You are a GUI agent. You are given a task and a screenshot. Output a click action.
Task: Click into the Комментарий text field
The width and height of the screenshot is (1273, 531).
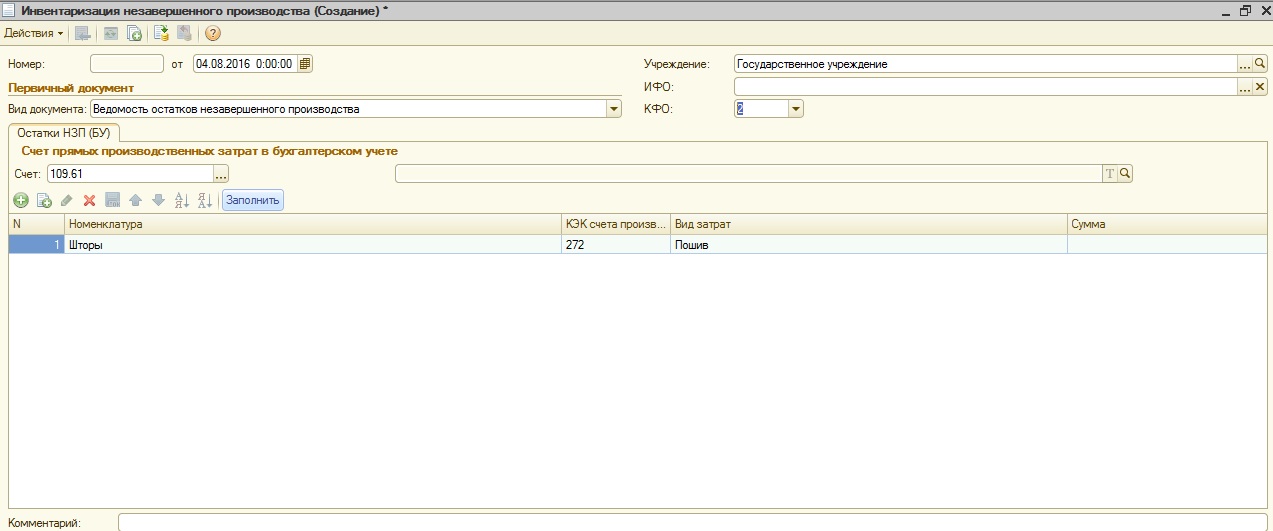pyautogui.click(x=690, y=522)
